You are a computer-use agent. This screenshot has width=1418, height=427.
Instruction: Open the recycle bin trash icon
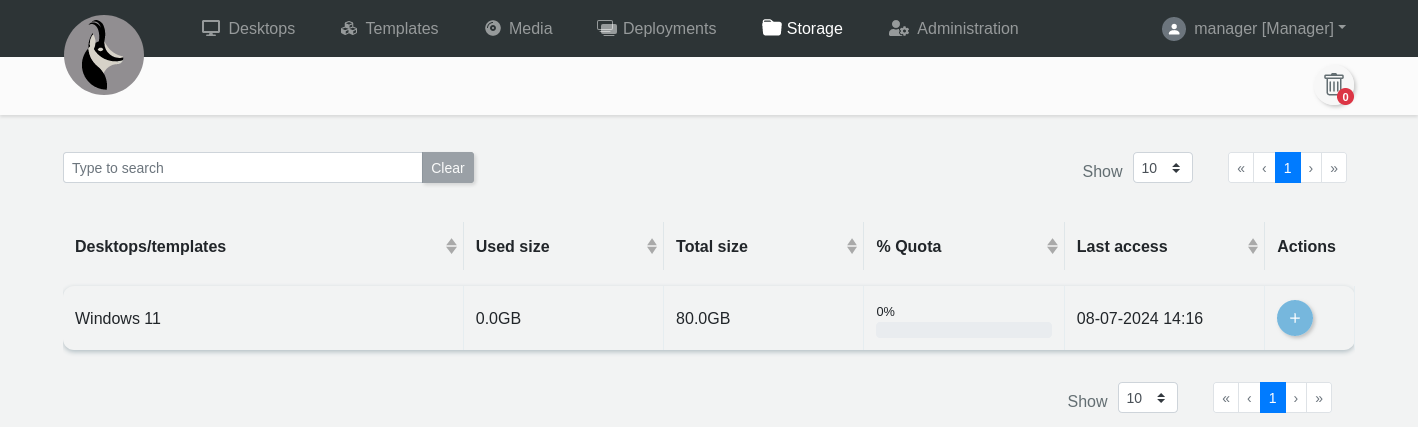(x=1334, y=85)
